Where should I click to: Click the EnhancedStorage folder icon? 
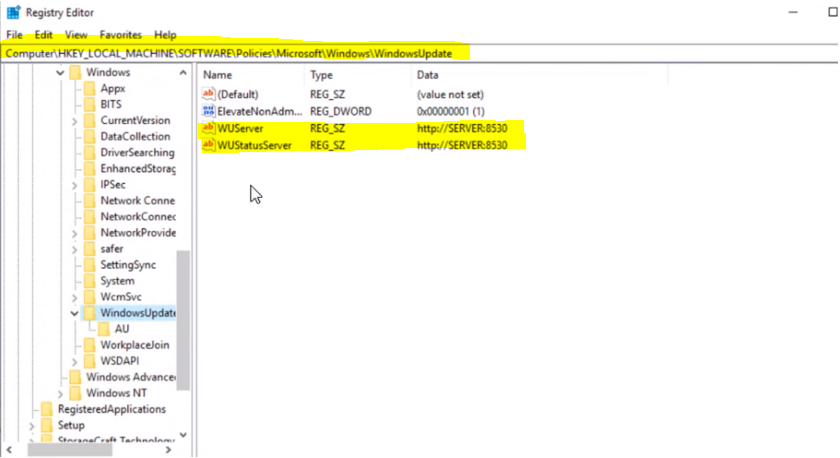point(90,168)
